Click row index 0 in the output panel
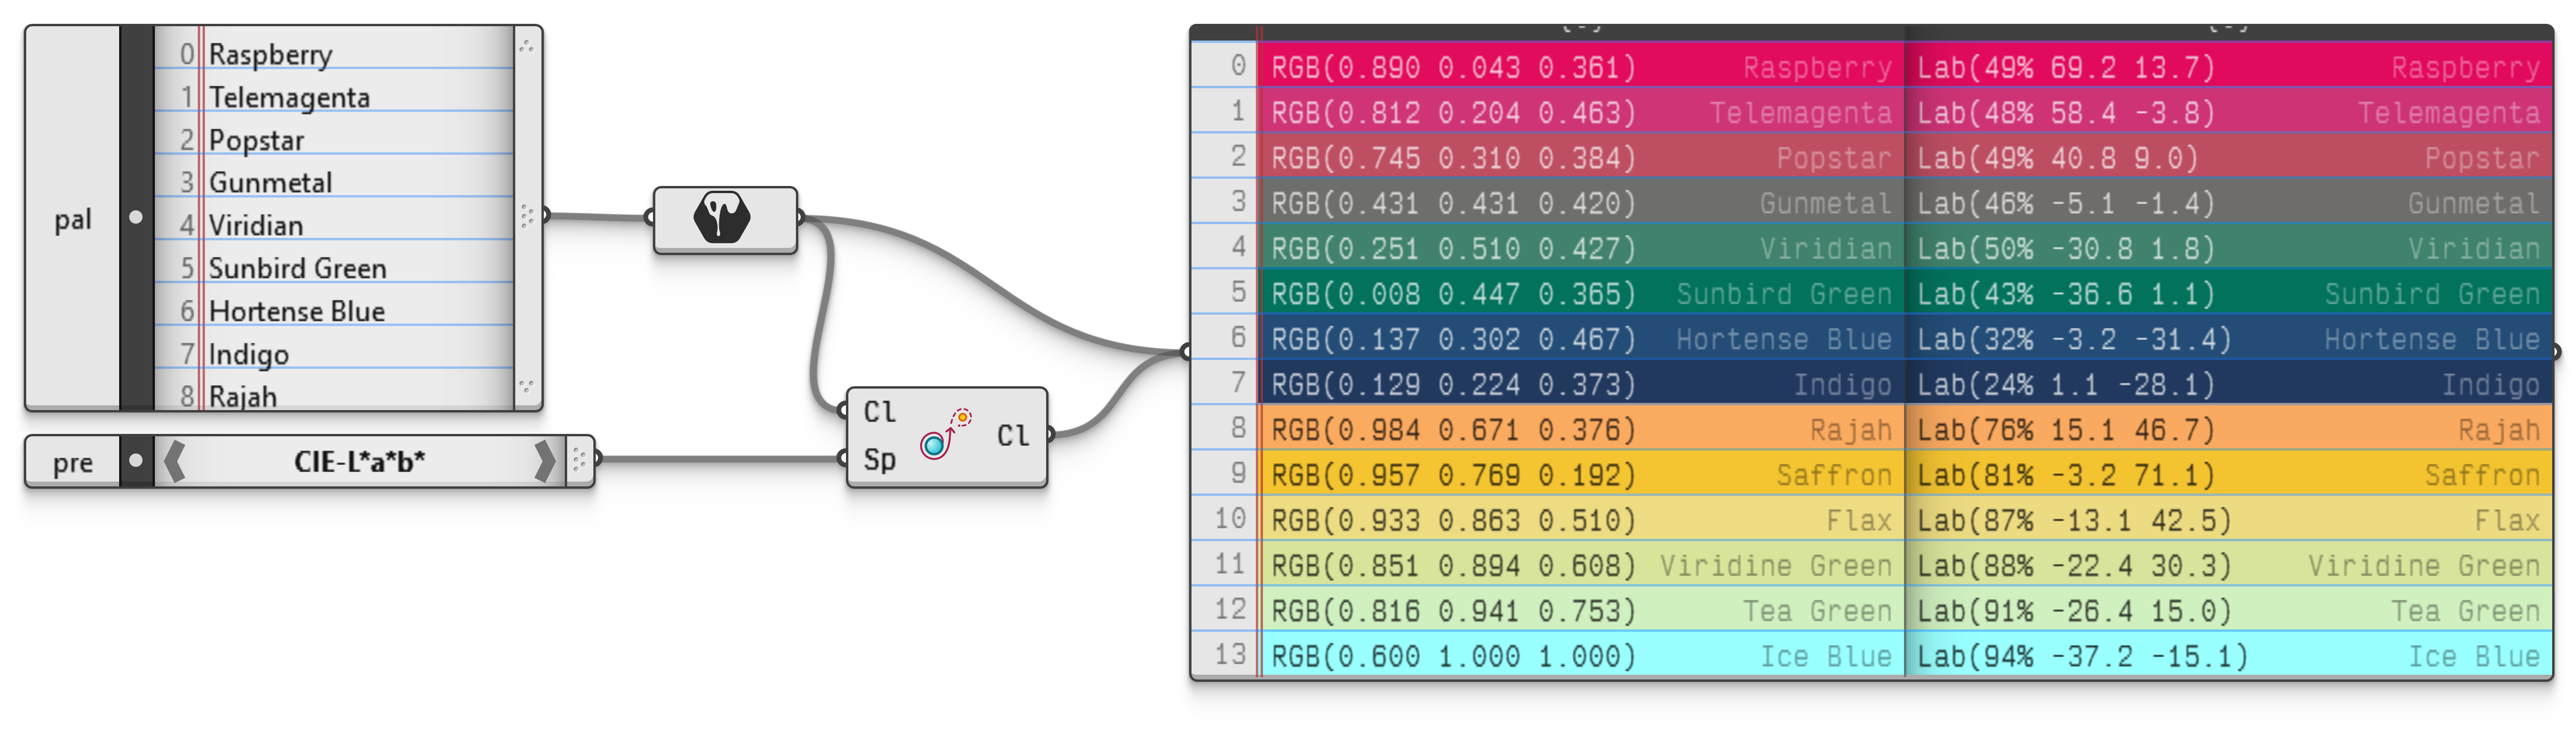Screen dimensions: 2576x751 (1238, 66)
